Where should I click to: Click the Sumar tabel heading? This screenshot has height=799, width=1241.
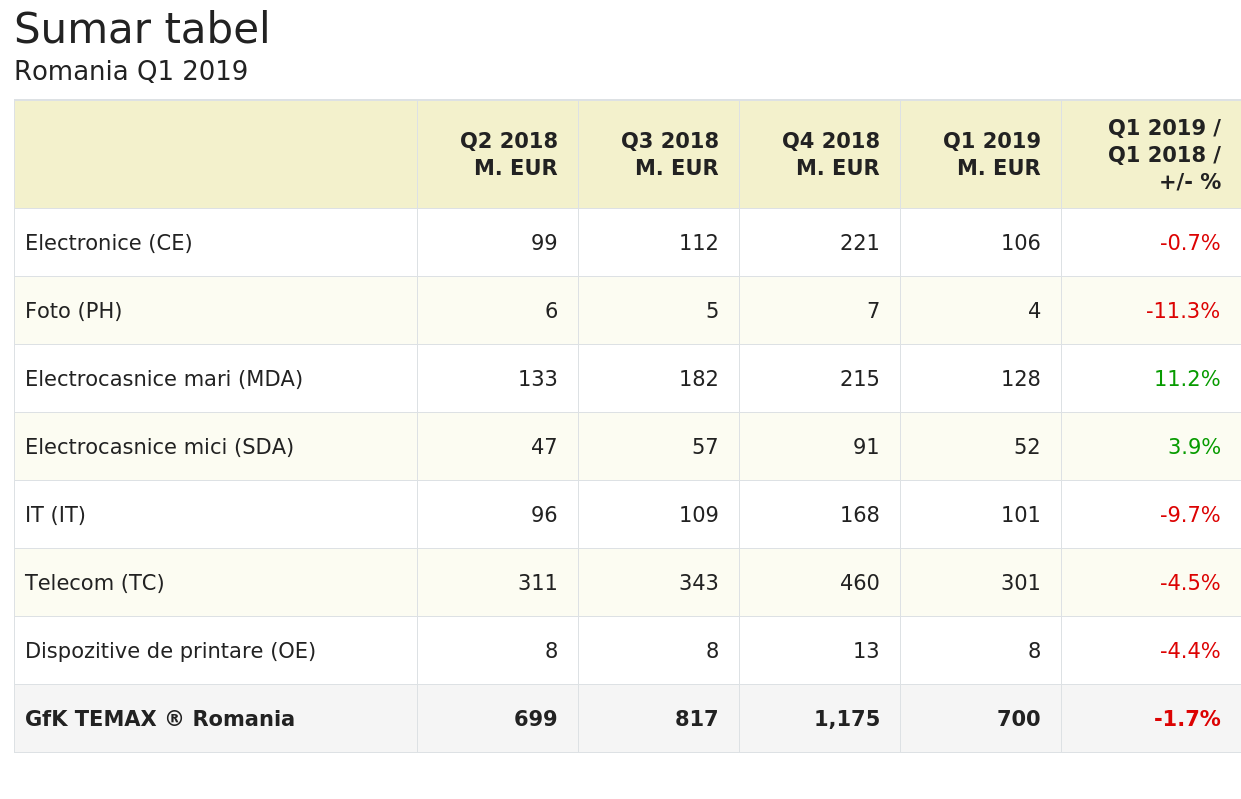coord(142,30)
